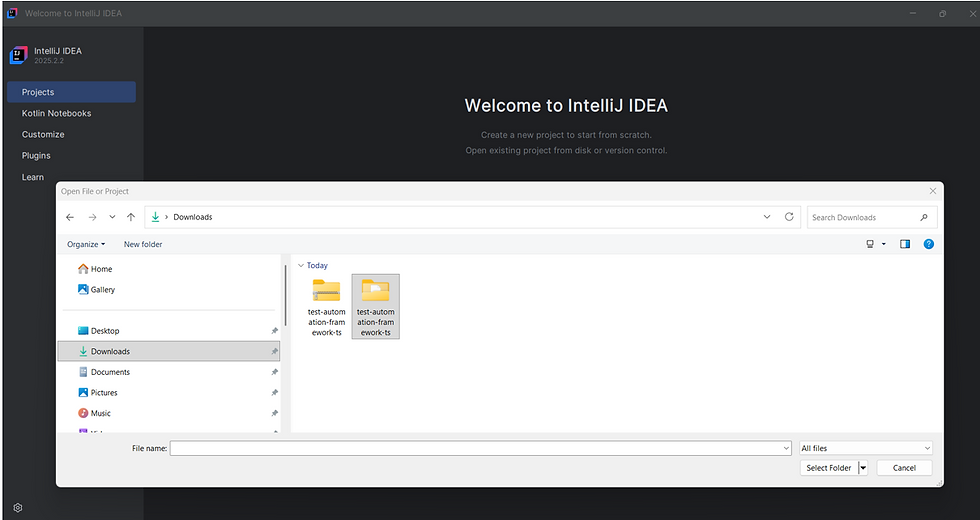Expand the view options dropdown arrow
The image size is (980, 520).
pos(884,244)
